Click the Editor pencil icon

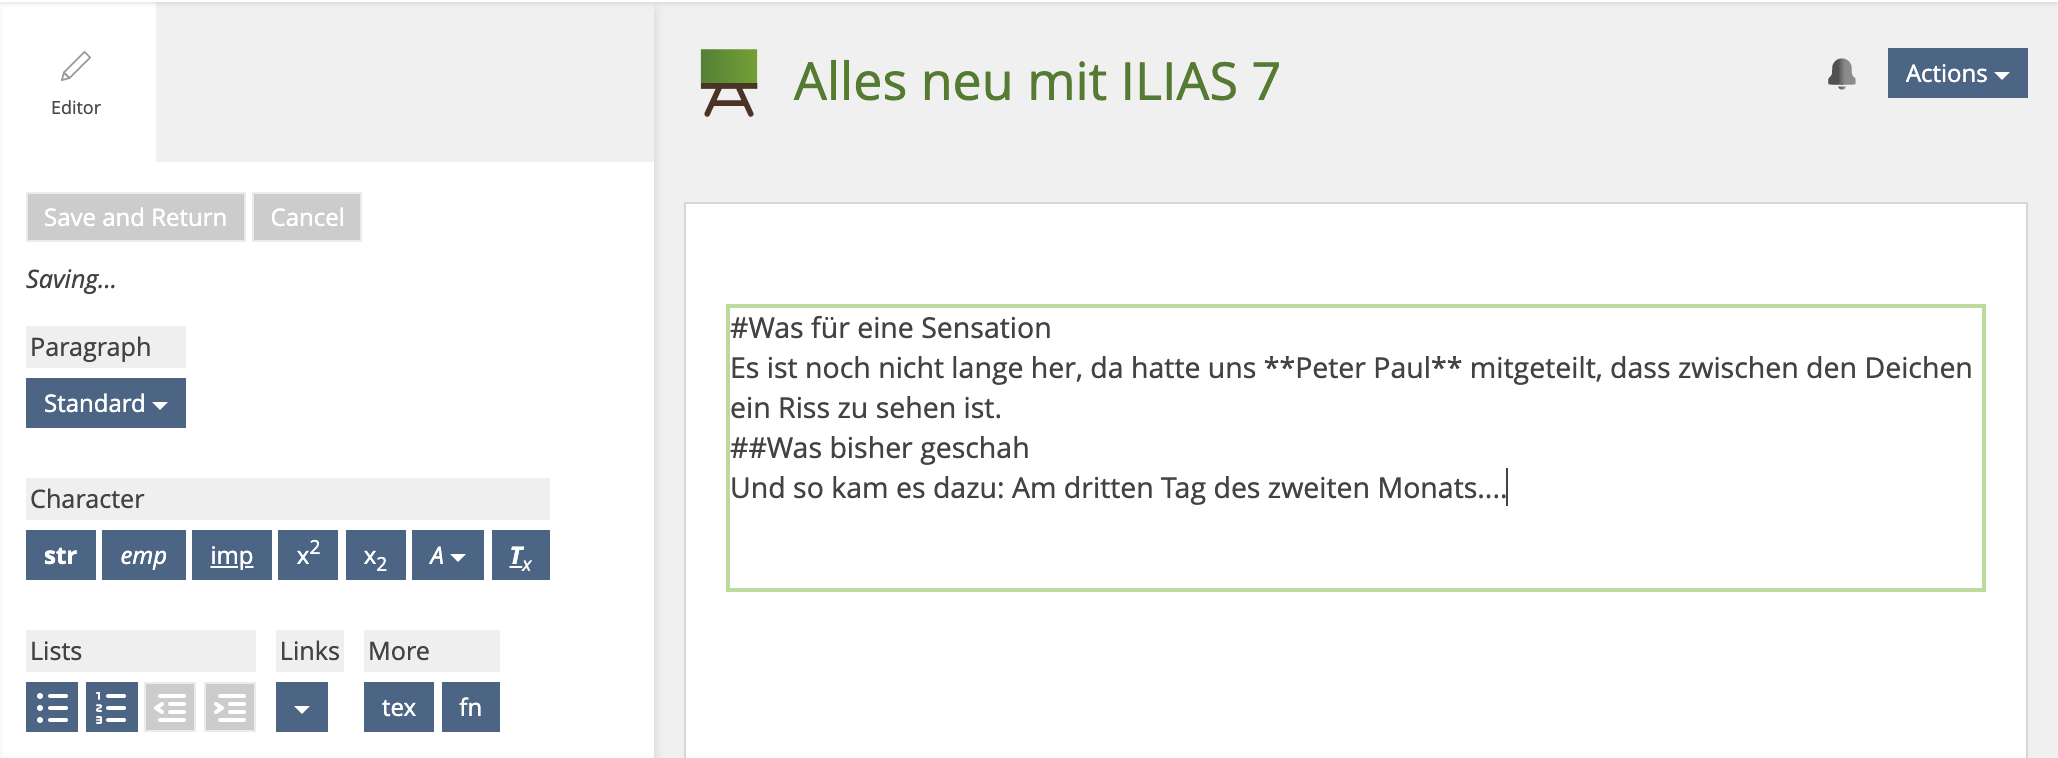click(76, 67)
